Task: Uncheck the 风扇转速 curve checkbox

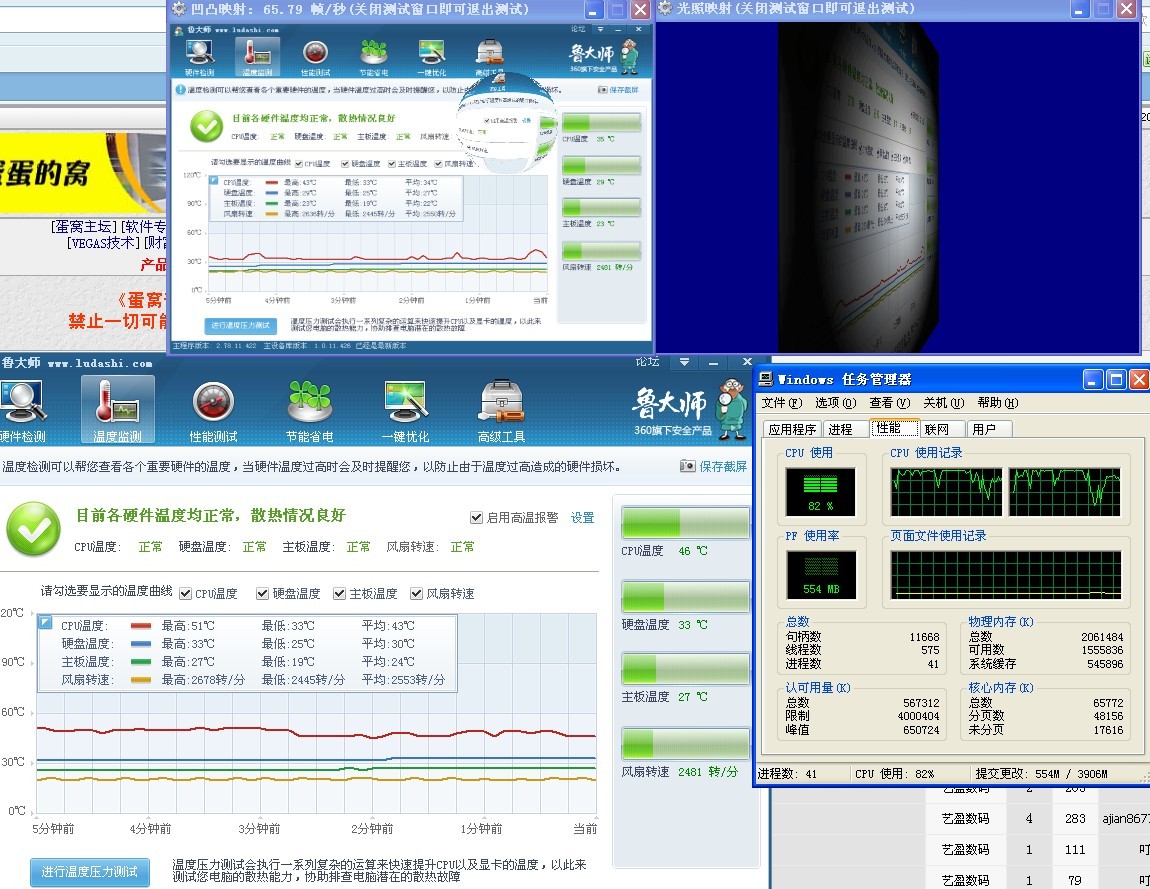Action: click(417, 593)
